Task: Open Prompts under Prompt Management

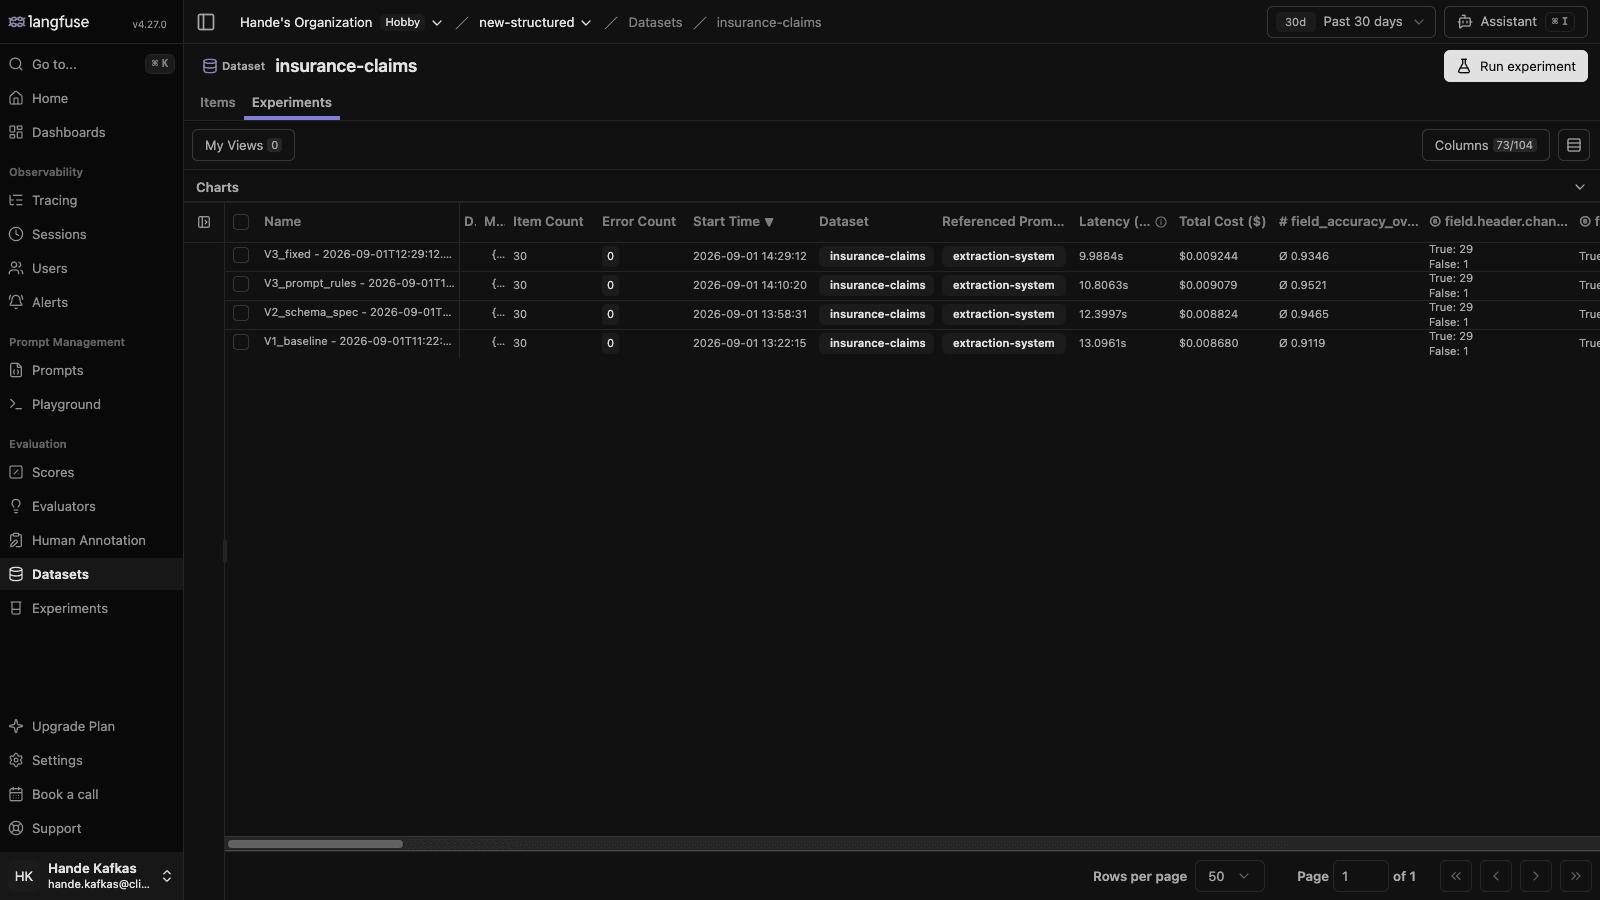Action: tap(91, 370)
